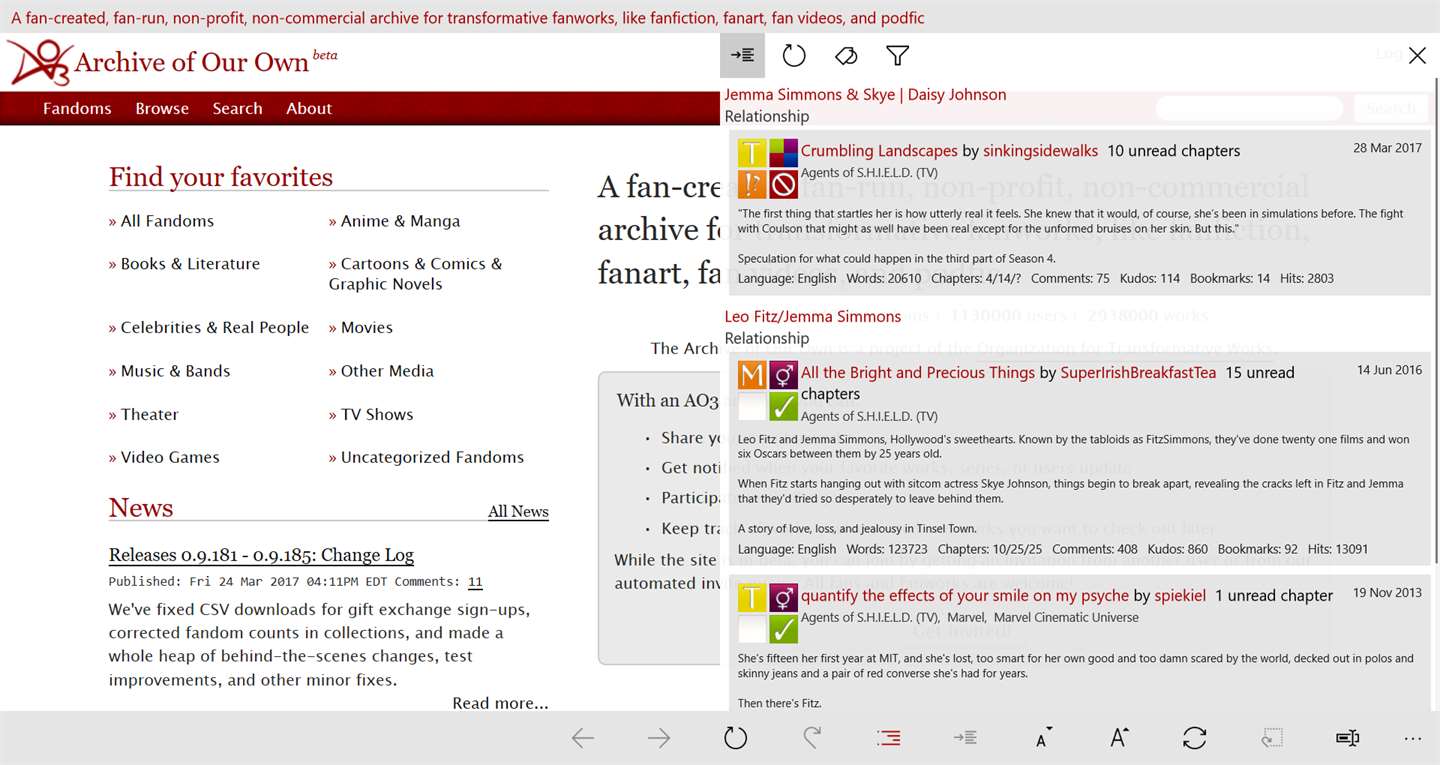Select Jemma Simmons & Skye | Daisy Johnson tag

click(x=865, y=95)
